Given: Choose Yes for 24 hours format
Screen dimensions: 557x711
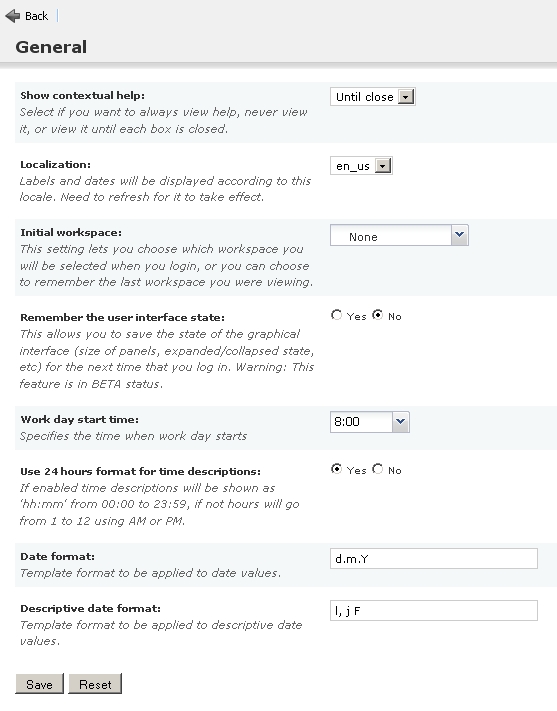Looking at the screenshot, I should pos(336,469).
